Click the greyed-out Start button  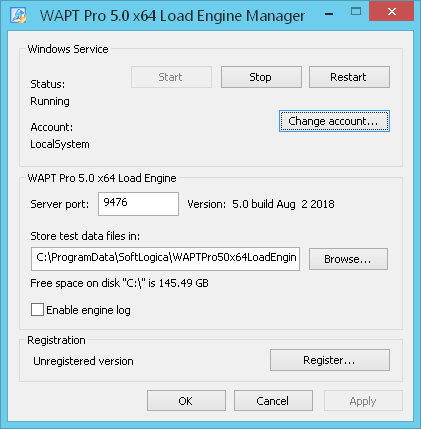[x=171, y=77]
